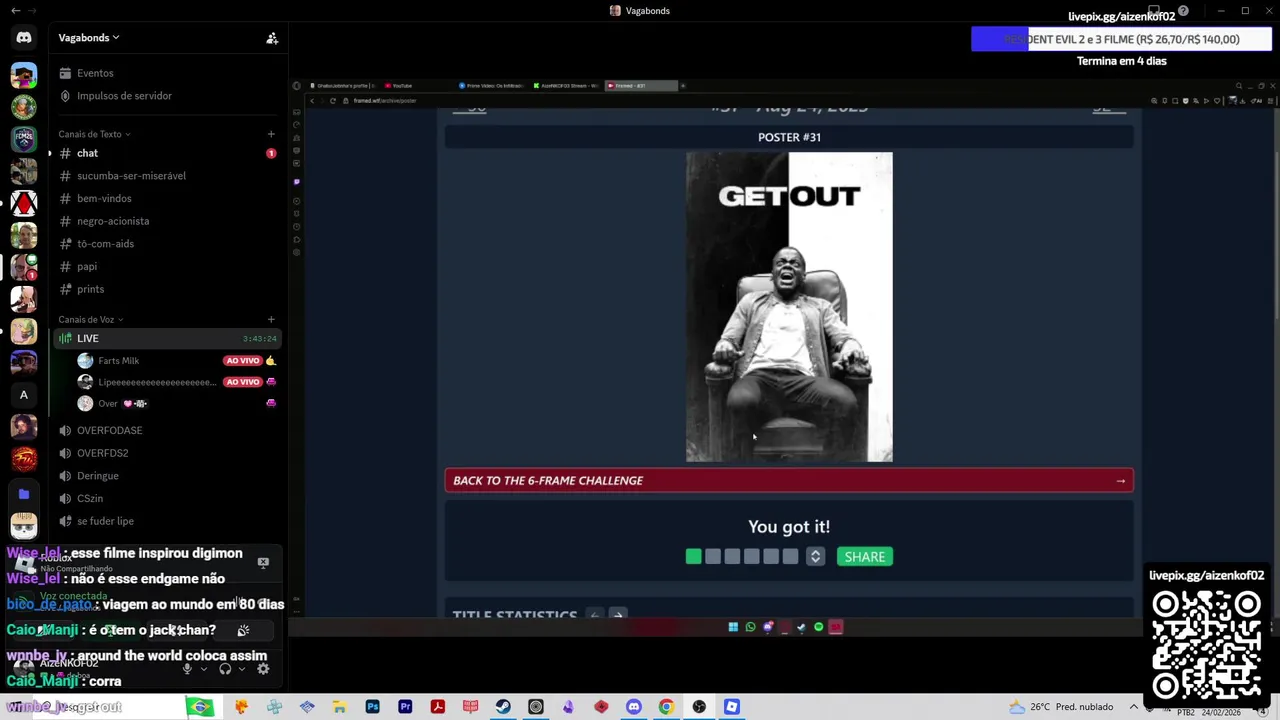Open File Explorer from the taskbar
The height and width of the screenshot is (720, 1280).
point(340,707)
